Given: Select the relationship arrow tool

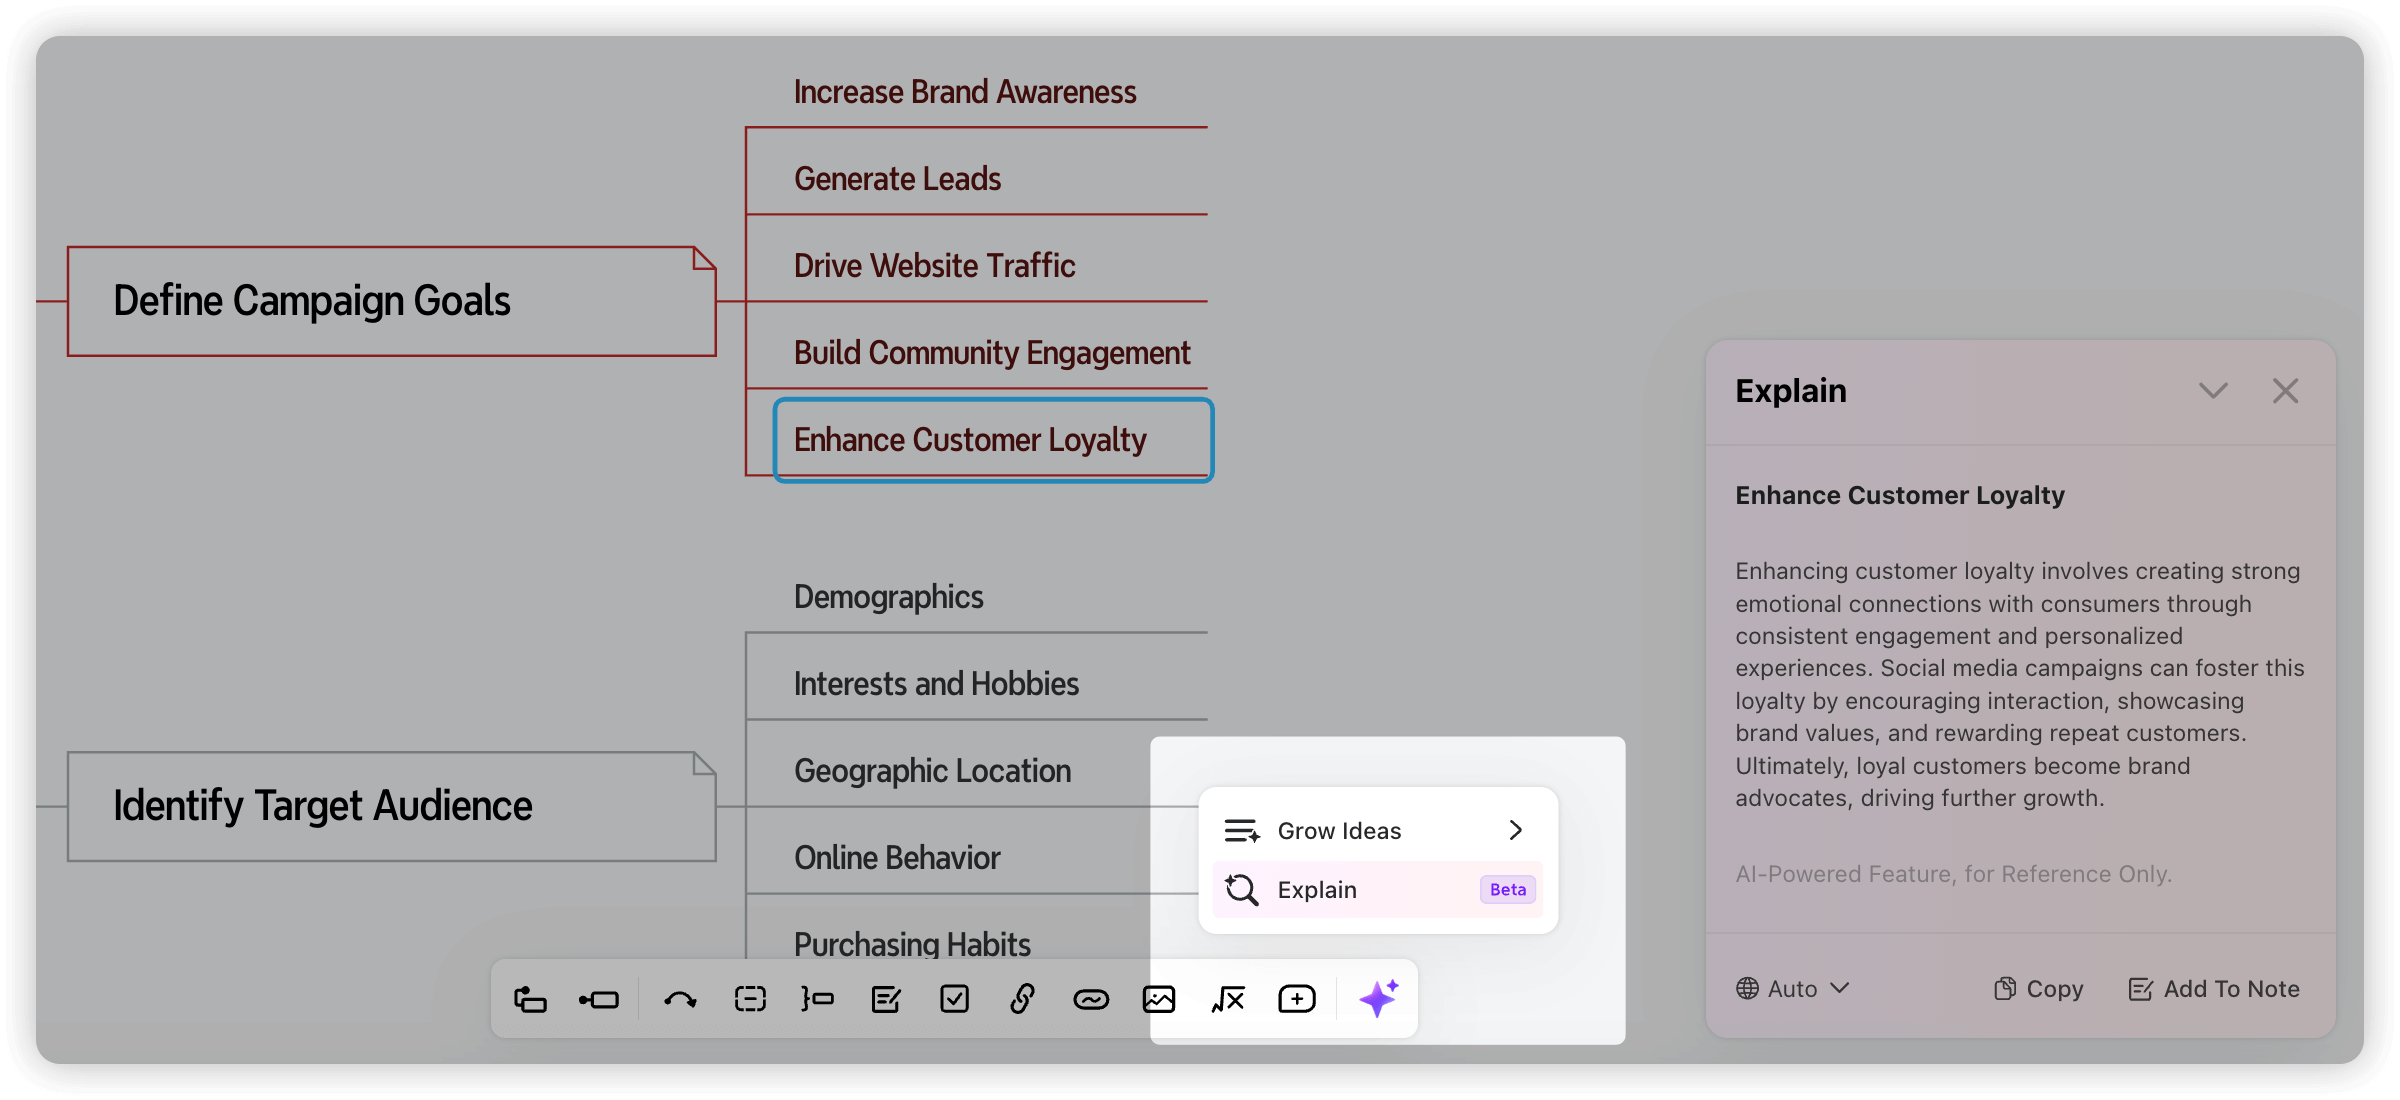Looking at the screenshot, I should (681, 998).
